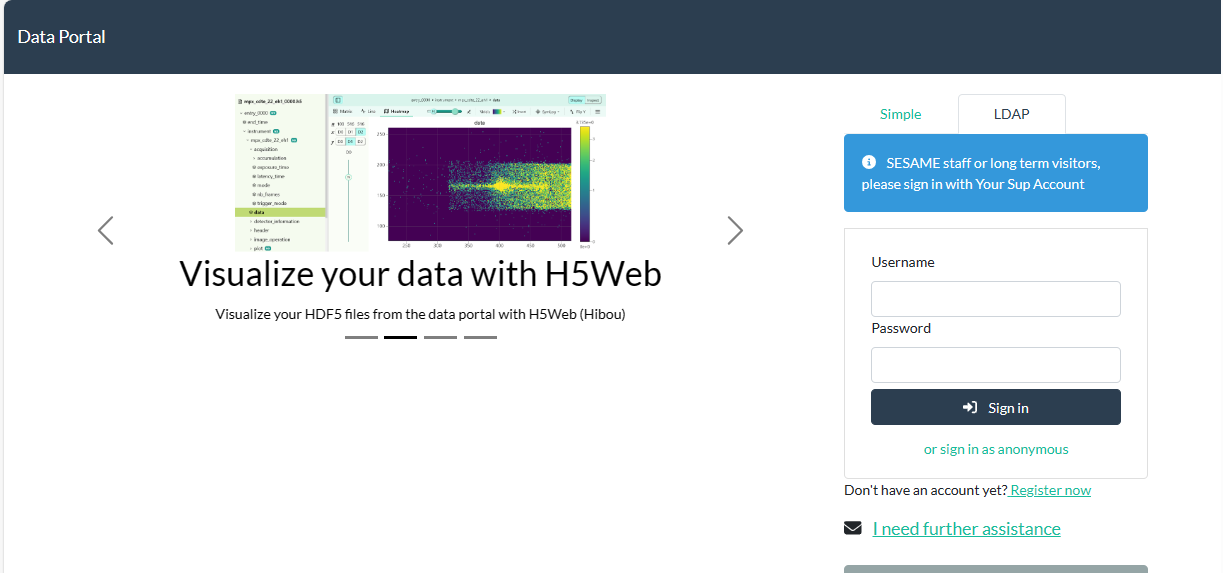1223x573 pixels.
Task: Click the 'Visualize your HDF5 files' caption text
Action: tap(420, 314)
